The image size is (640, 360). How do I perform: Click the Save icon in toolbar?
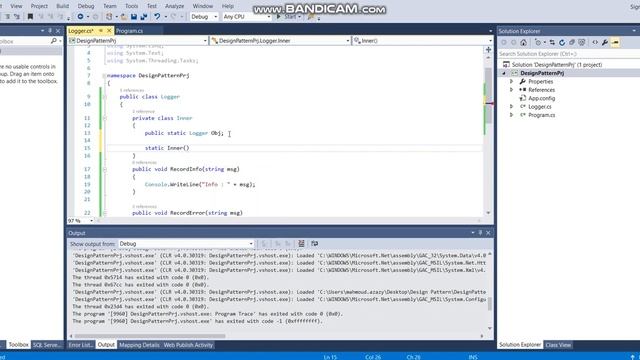[134, 17]
